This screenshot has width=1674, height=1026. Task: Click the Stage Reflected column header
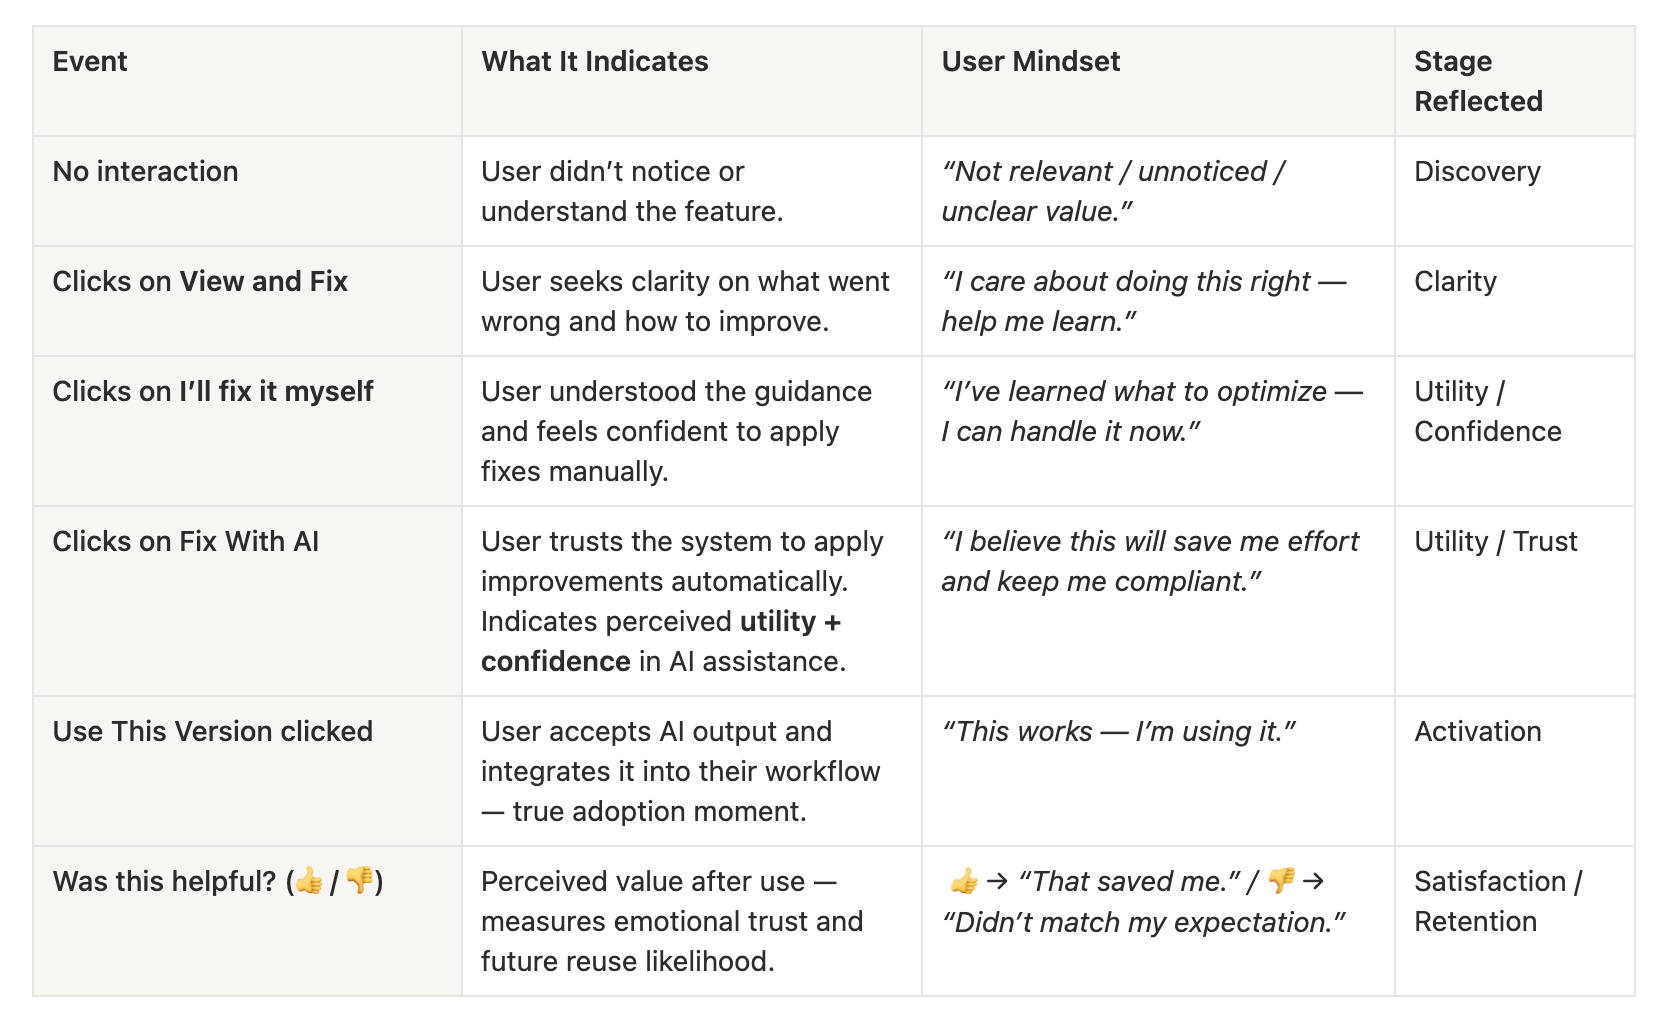pyautogui.click(x=1515, y=81)
